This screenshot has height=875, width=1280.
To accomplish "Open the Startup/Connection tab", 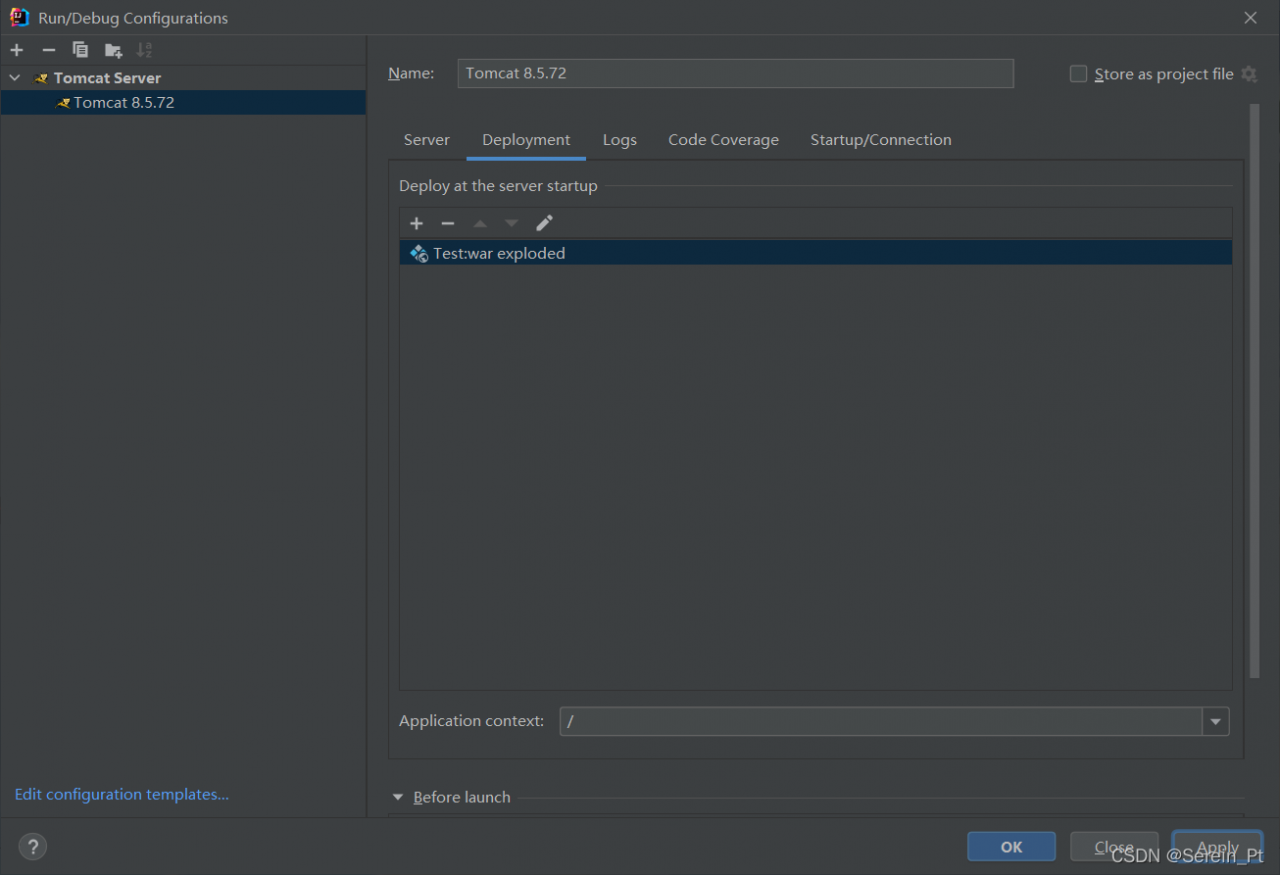I will coord(880,140).
